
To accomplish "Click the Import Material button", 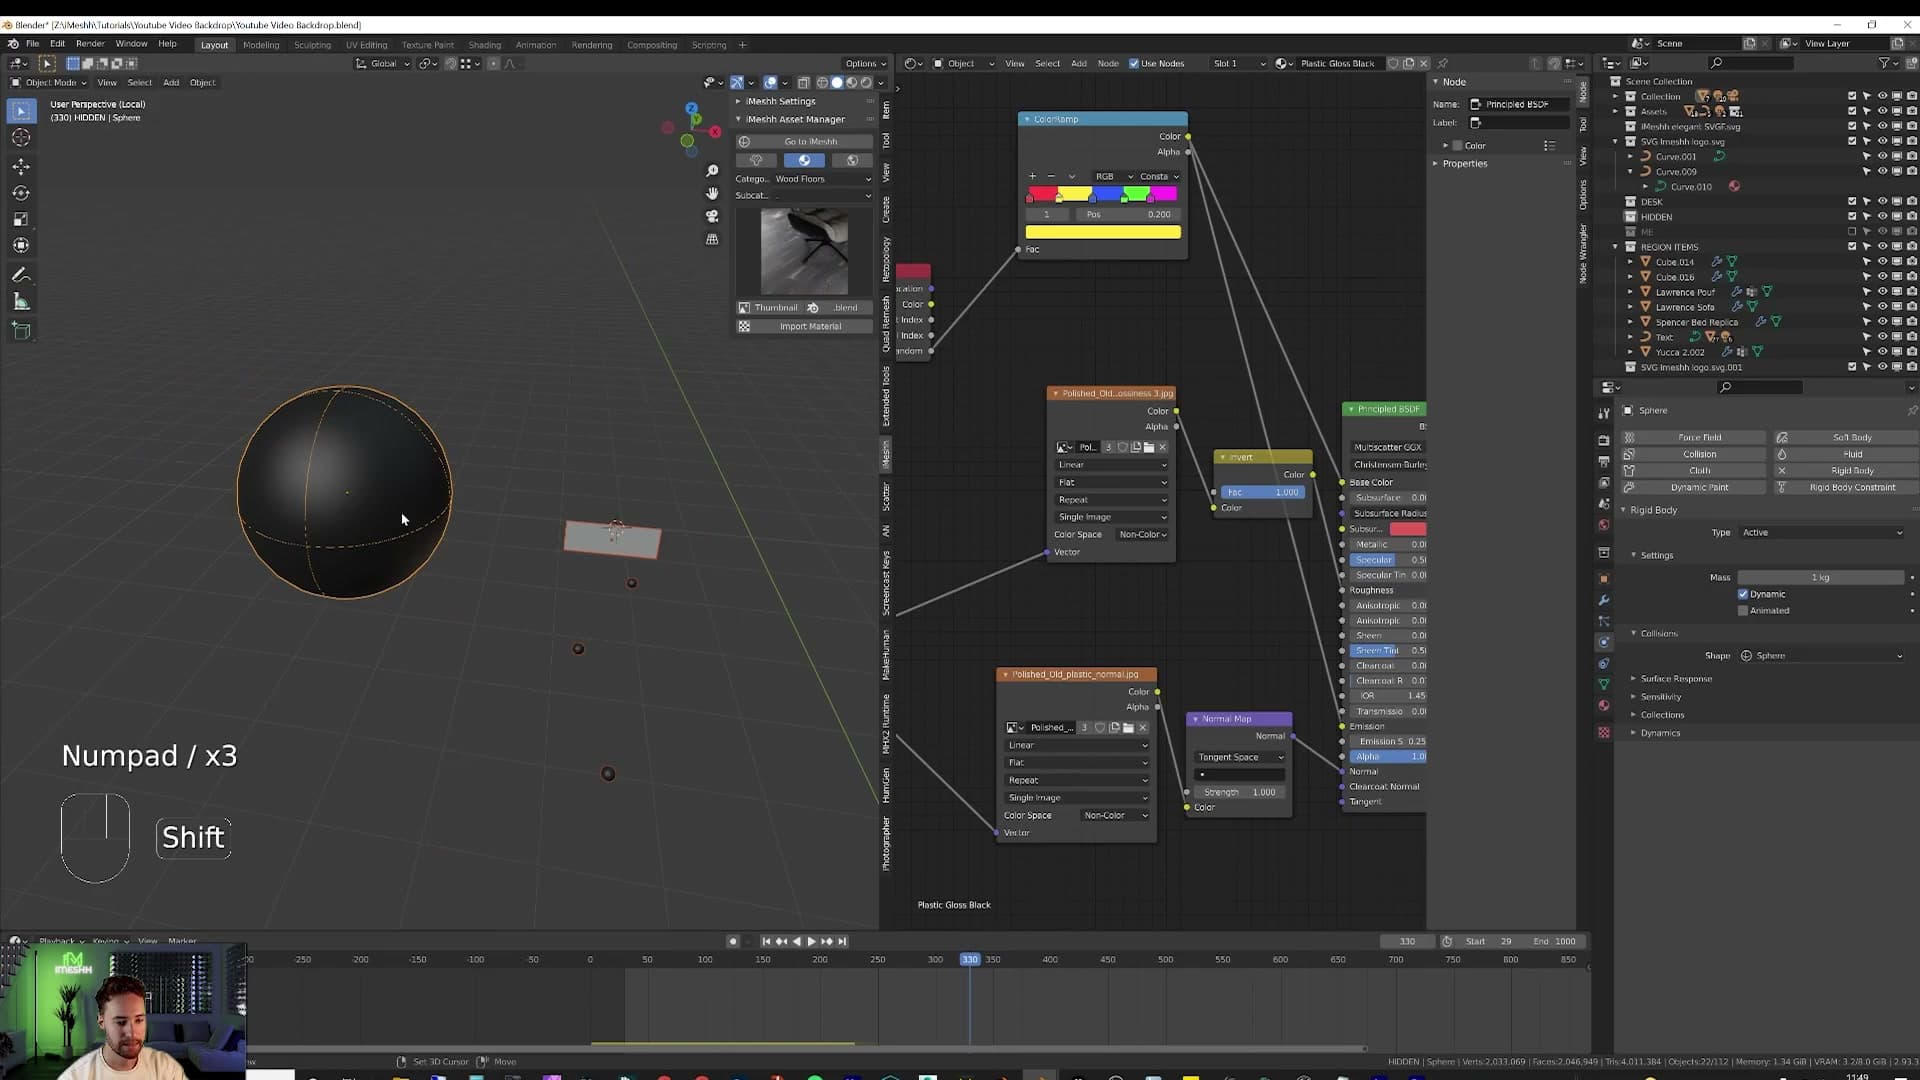I will tap(804, 327).
